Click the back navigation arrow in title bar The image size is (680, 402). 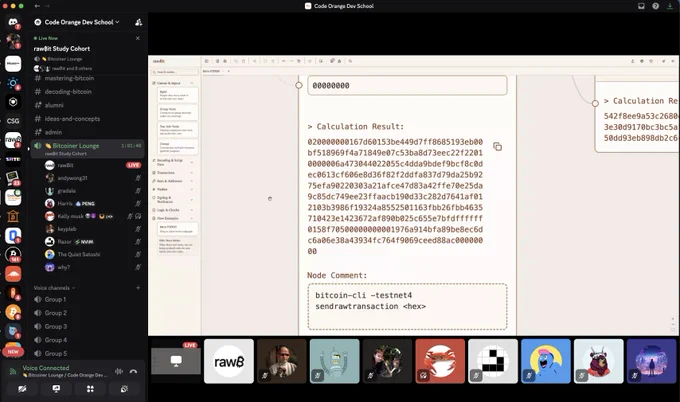click(37, 6)
